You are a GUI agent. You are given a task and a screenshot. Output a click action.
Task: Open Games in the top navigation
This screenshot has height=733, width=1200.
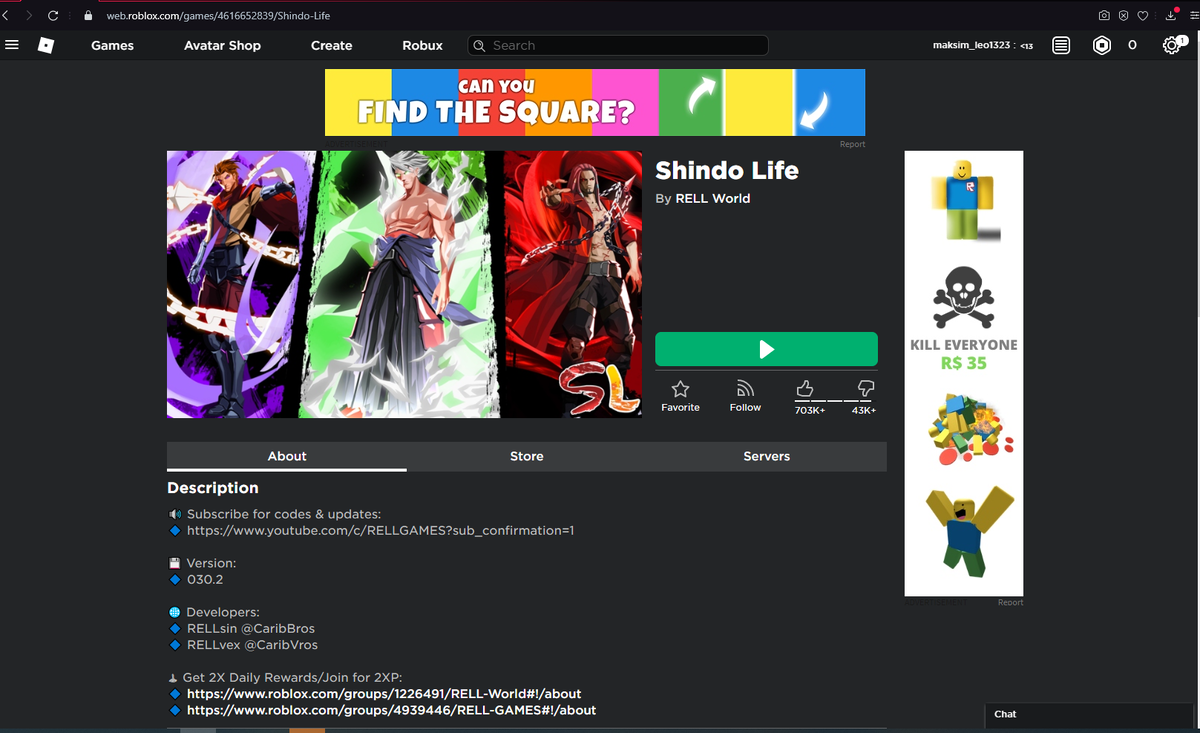point(112,45)
